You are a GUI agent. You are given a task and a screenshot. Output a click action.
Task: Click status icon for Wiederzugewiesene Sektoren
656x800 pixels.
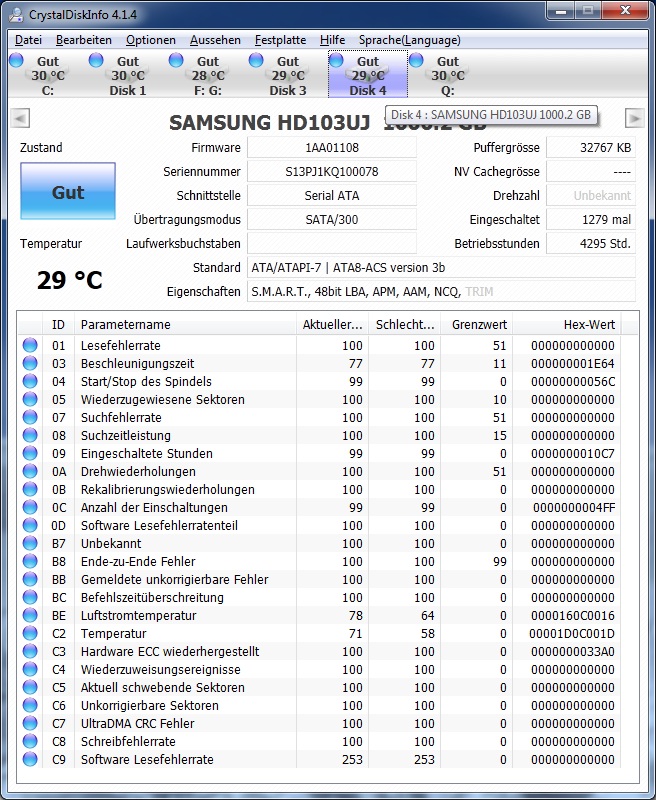click(x=30, y=399)
